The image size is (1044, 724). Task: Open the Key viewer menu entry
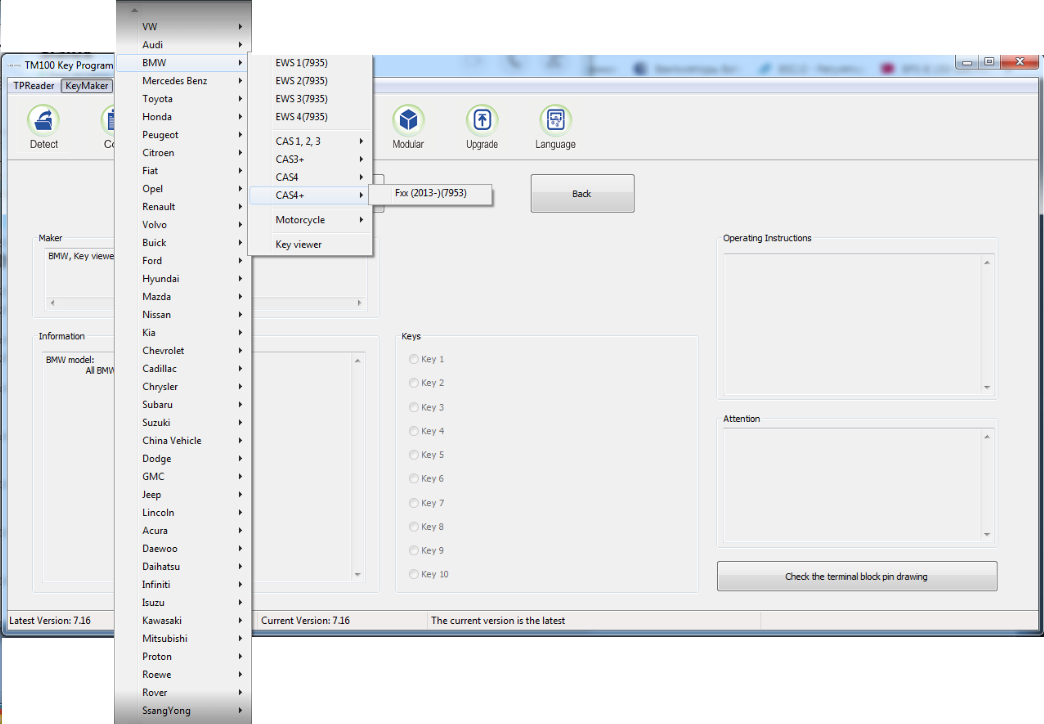310,244
